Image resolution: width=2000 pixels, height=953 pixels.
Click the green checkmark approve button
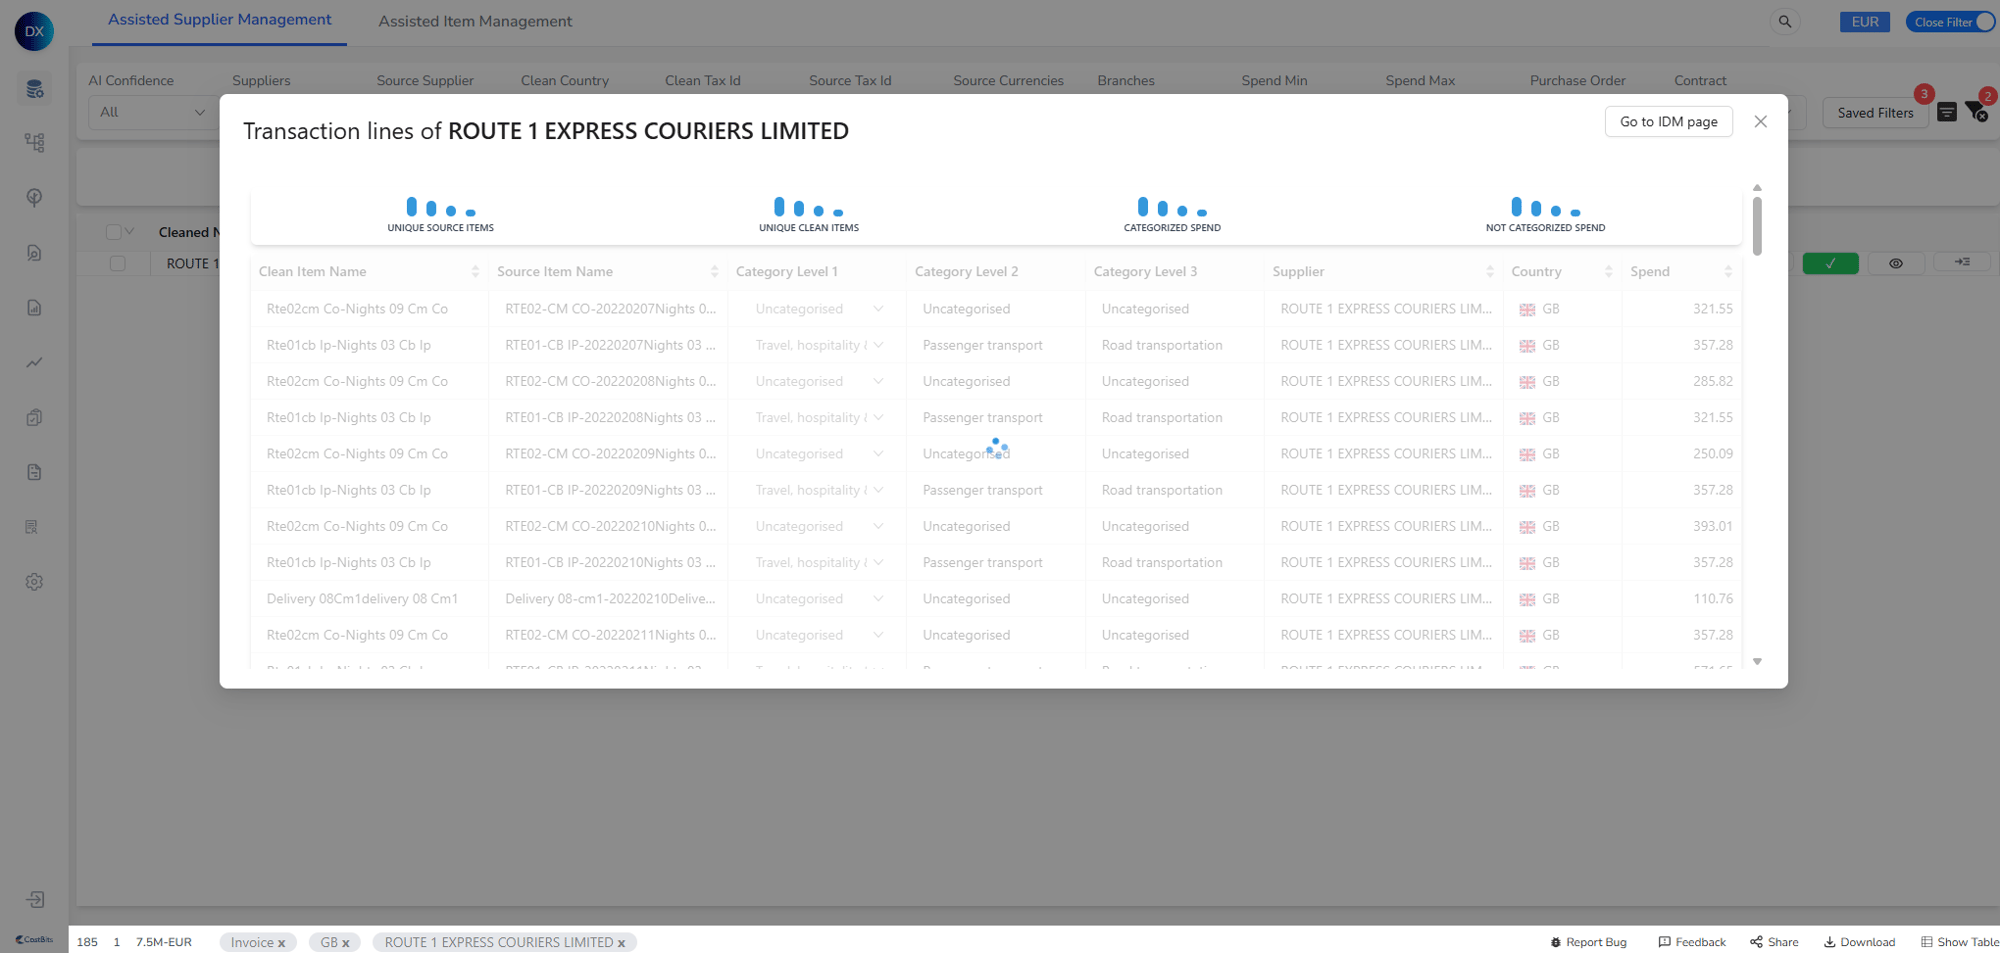(1830, 263)
